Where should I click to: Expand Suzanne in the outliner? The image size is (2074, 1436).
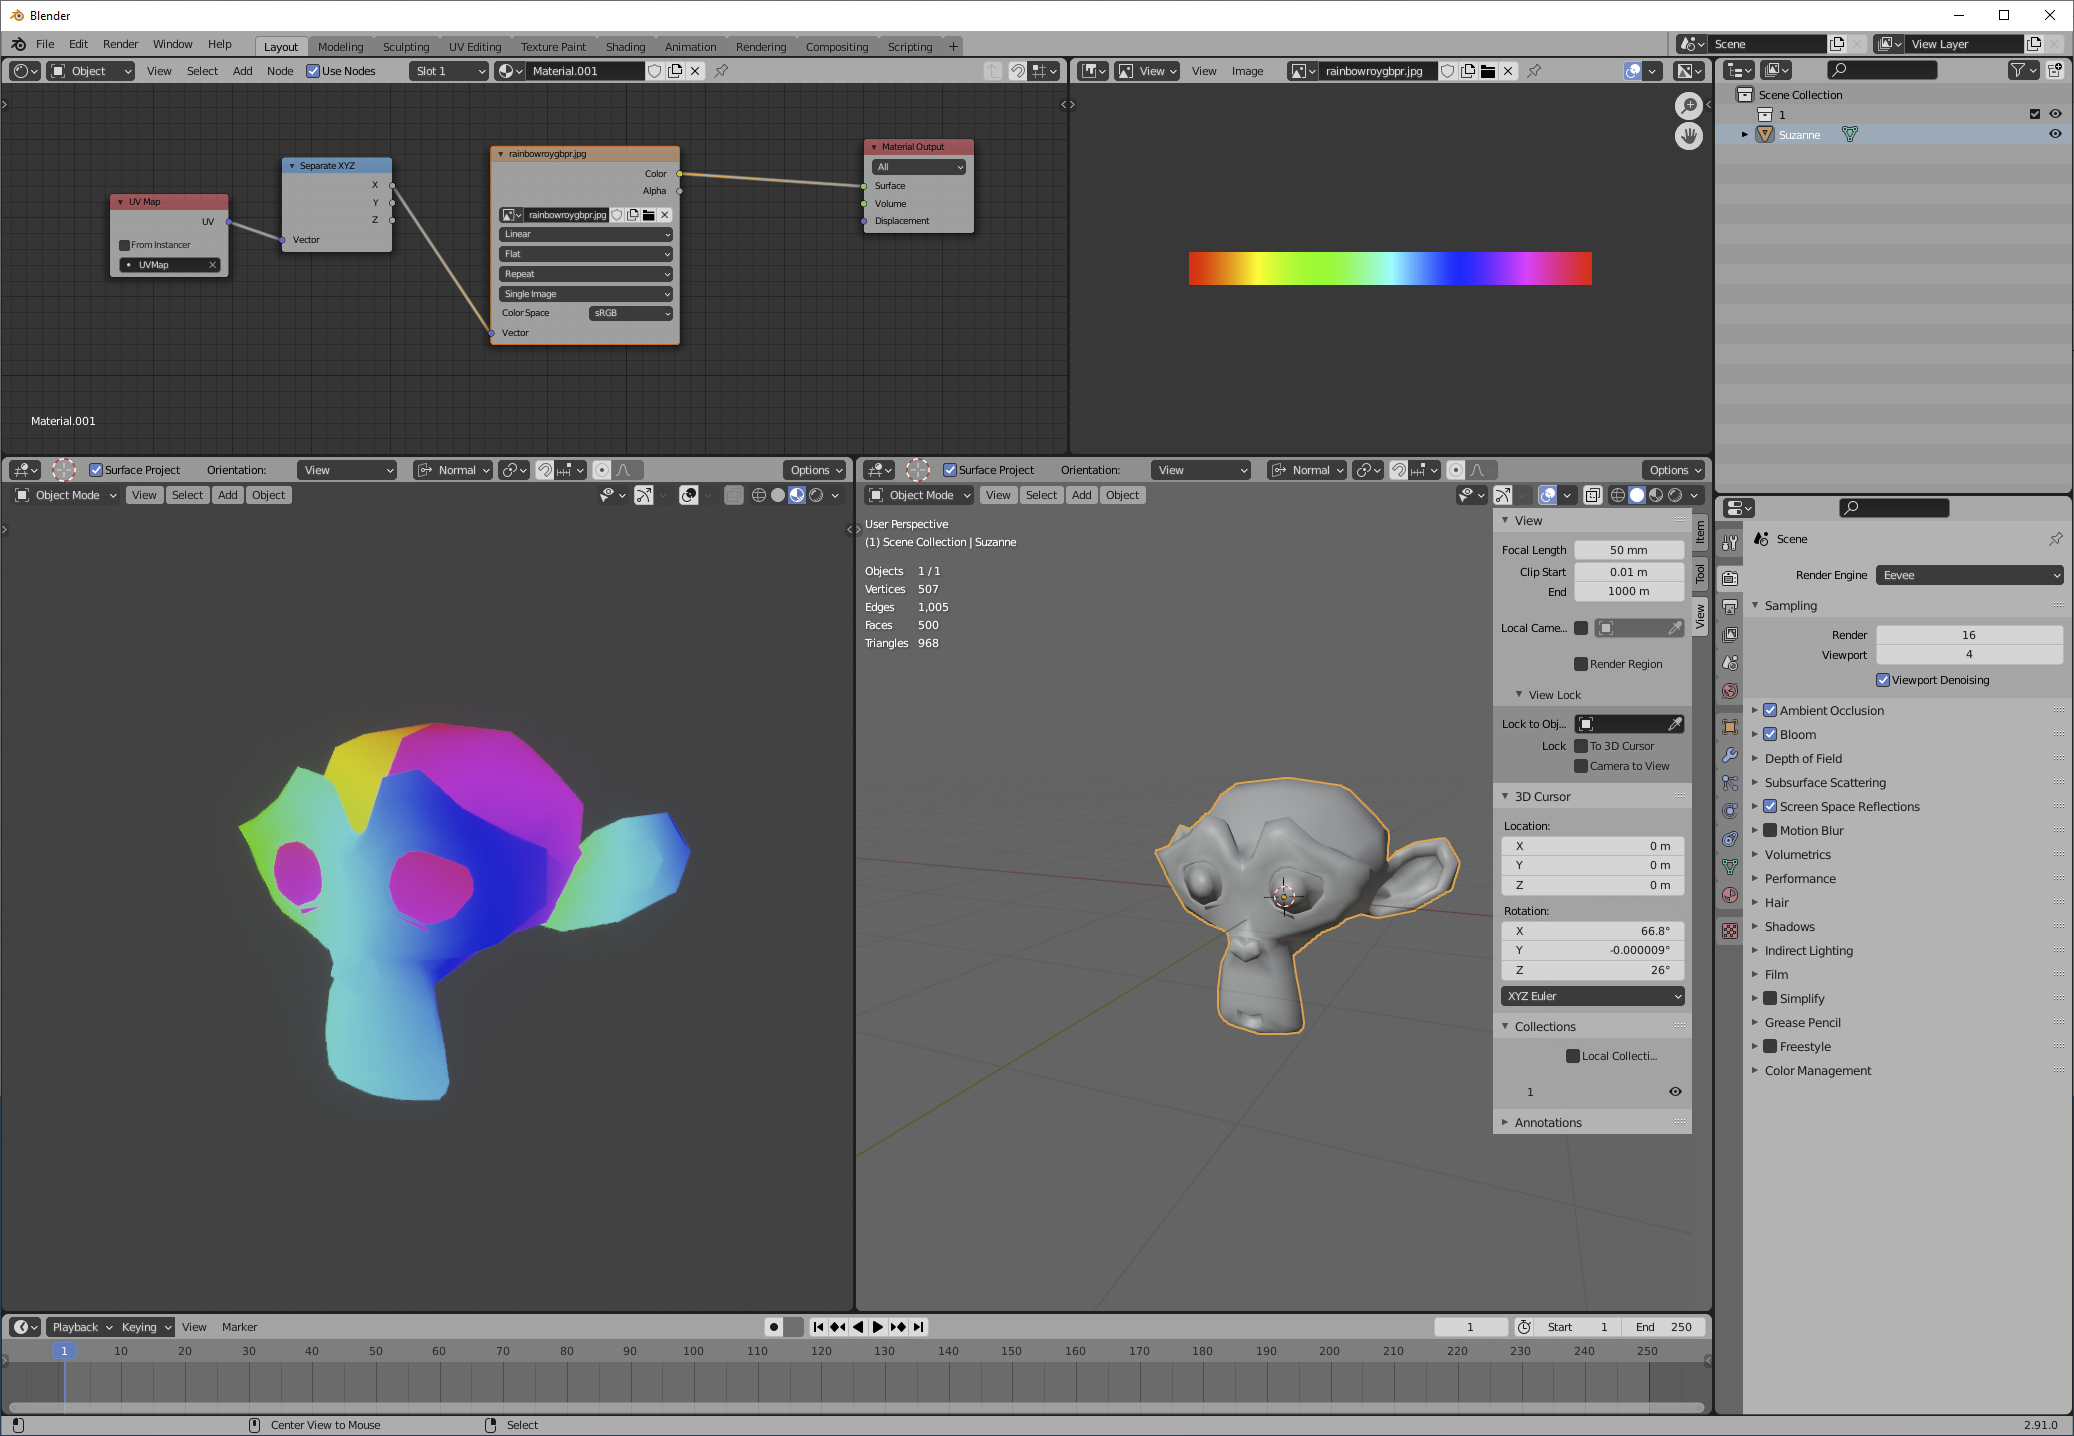coord(1745,134)
